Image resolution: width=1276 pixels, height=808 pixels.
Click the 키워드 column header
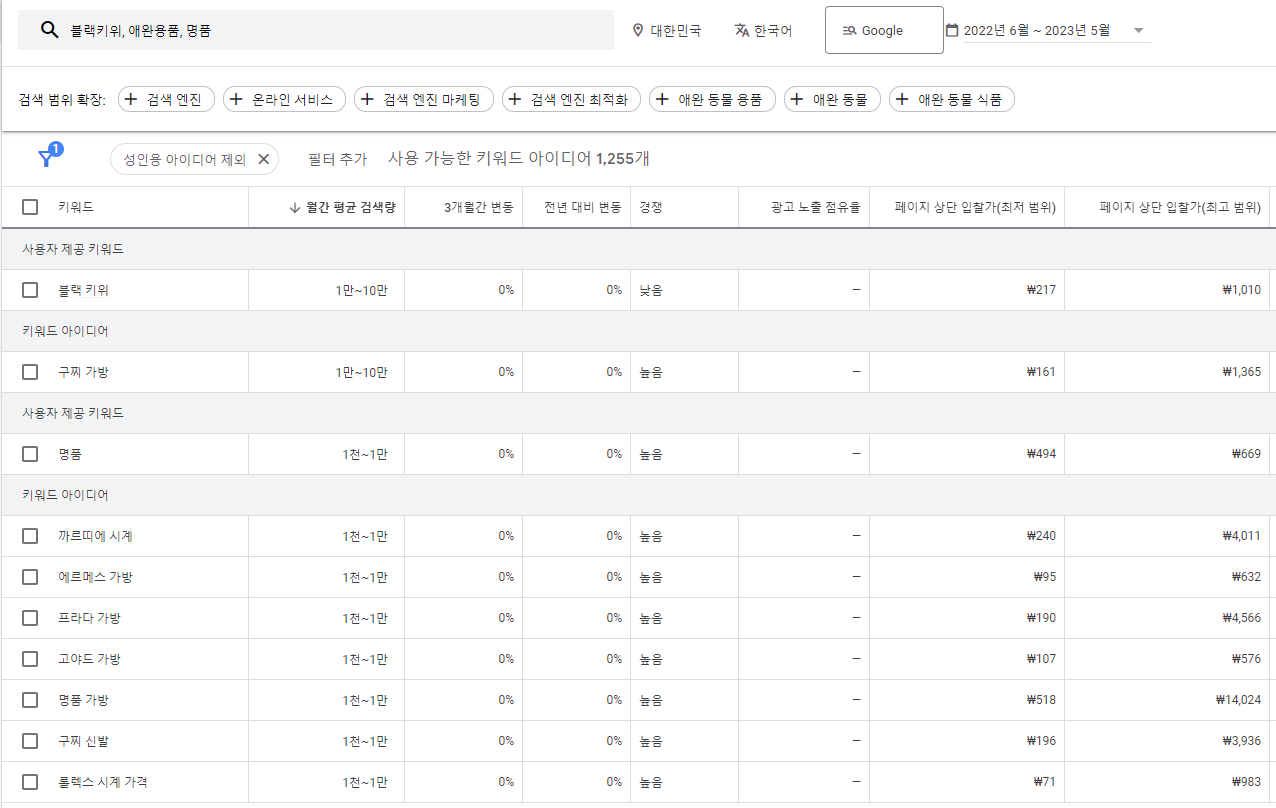(x=76, y=207)
